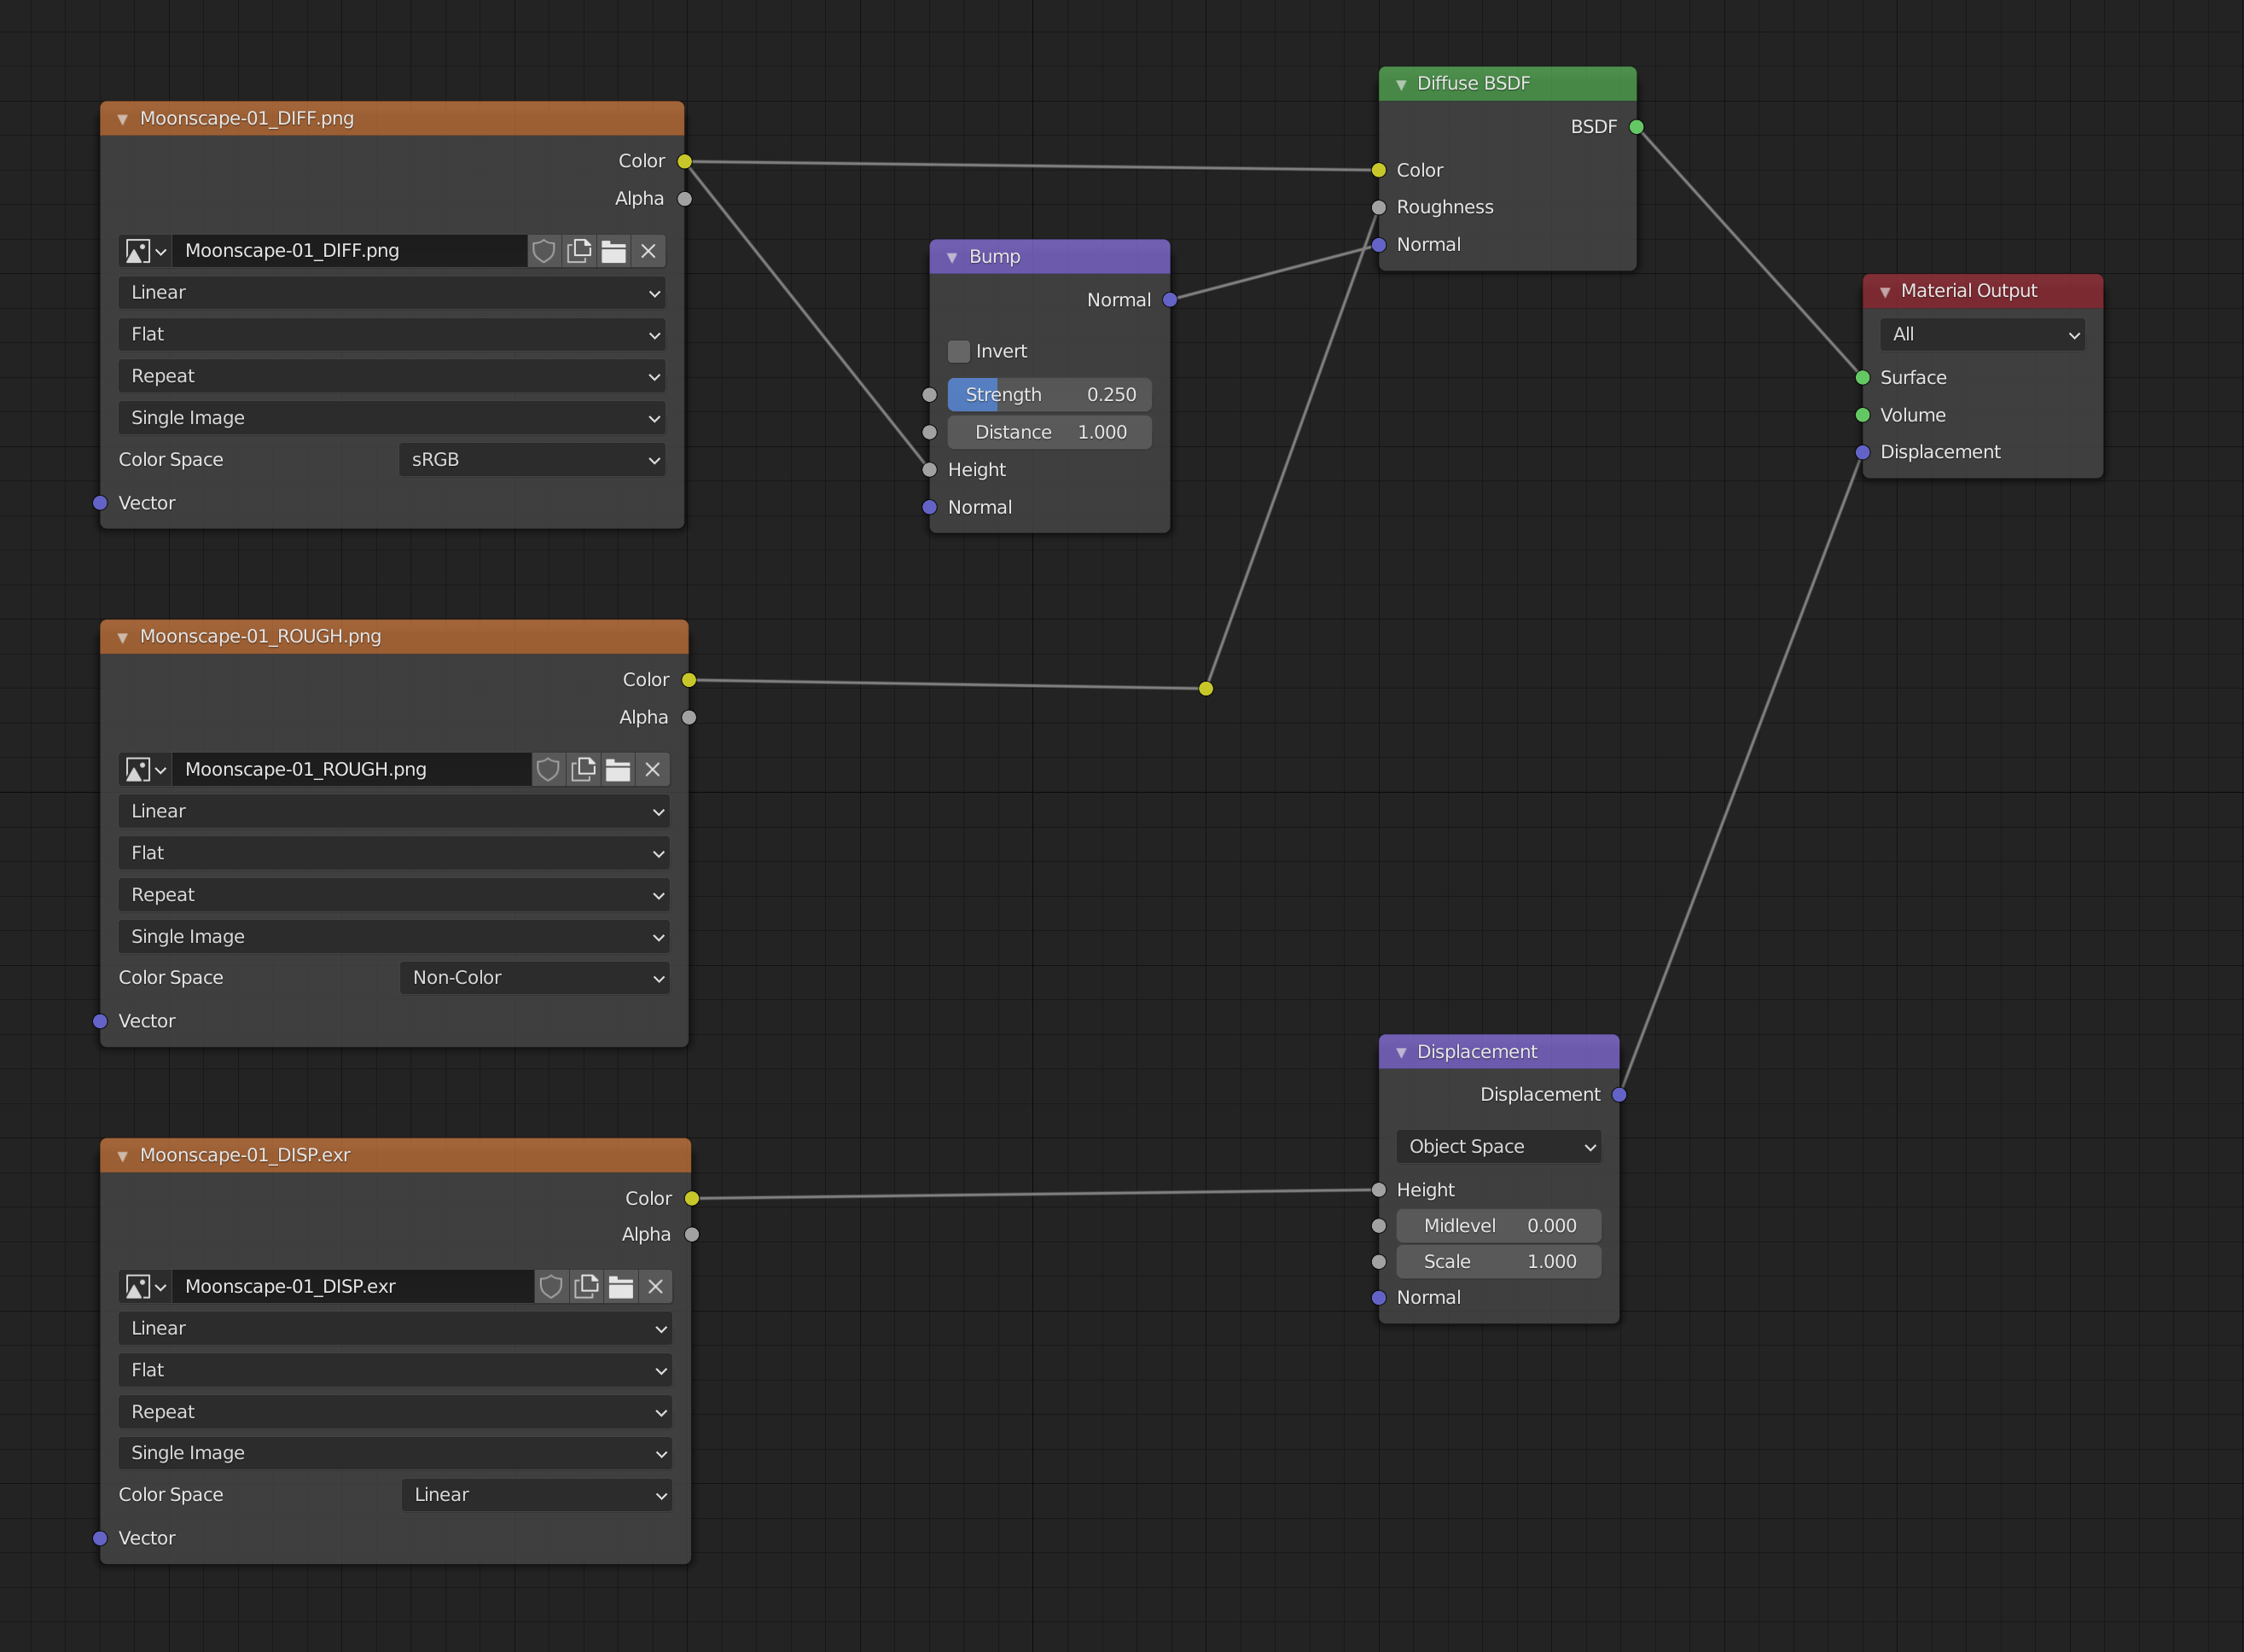This screenshot has width=2244, height=1652.
Task: Open the All target dropdown in Material Output
Action: click(1982, 335)
